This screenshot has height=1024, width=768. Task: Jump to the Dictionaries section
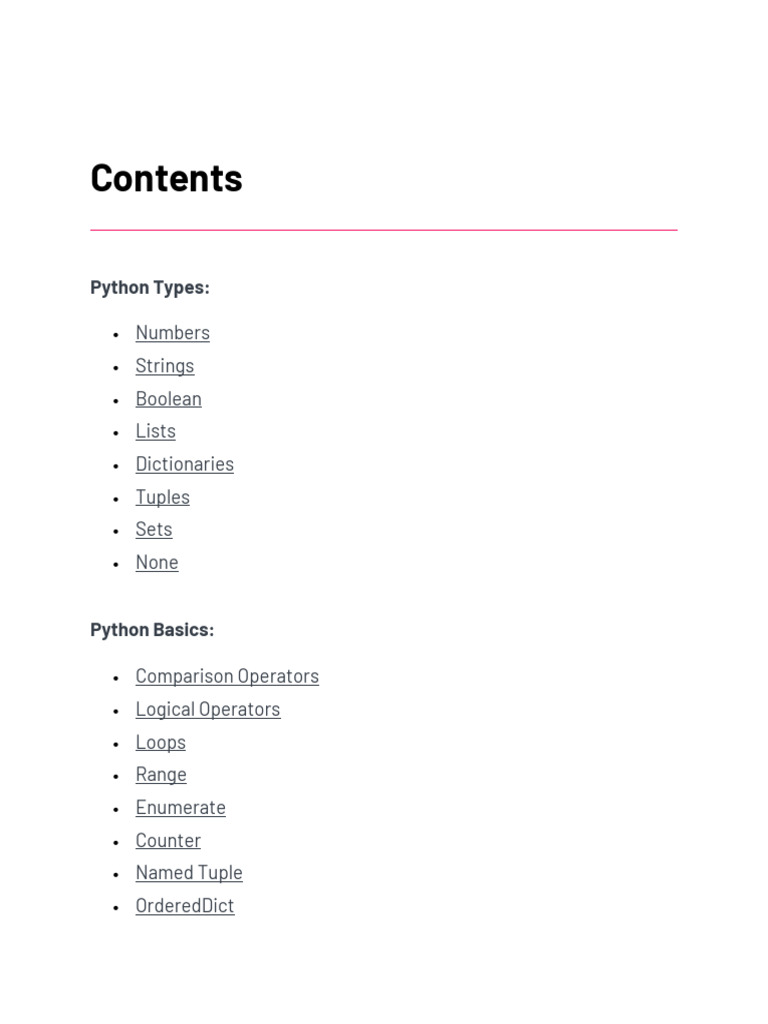pos(184,464)
